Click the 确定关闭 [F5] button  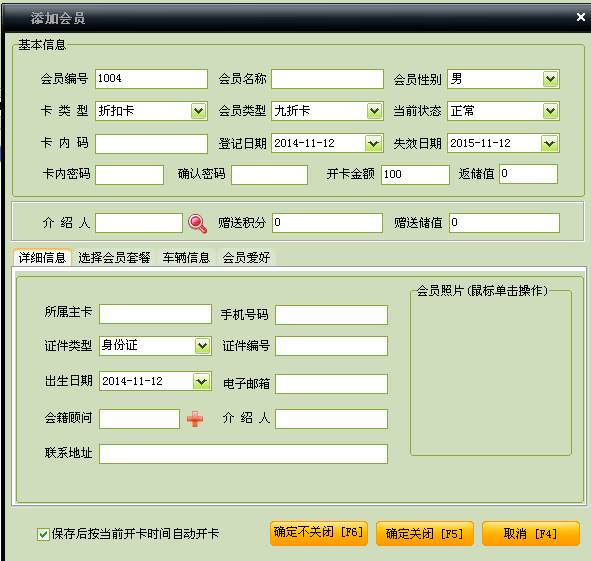point(424,533)
